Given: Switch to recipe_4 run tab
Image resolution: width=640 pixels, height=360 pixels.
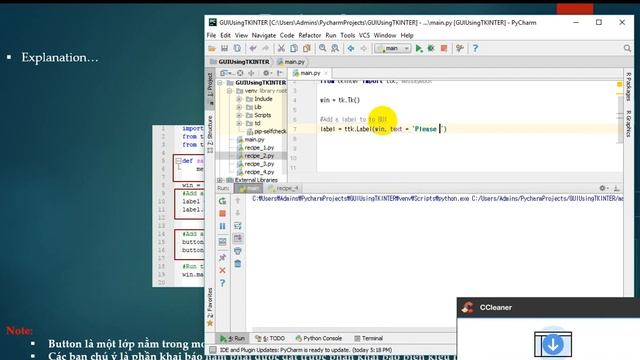Looking at the screenshot, I should (x=283, y=188).
